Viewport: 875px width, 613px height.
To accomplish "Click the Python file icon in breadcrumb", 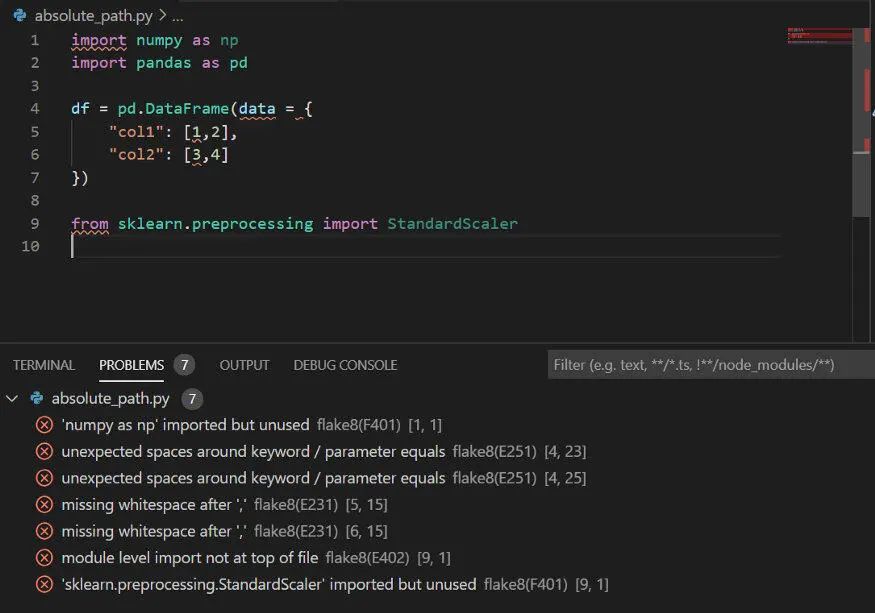I will click(x=20, y=16).
